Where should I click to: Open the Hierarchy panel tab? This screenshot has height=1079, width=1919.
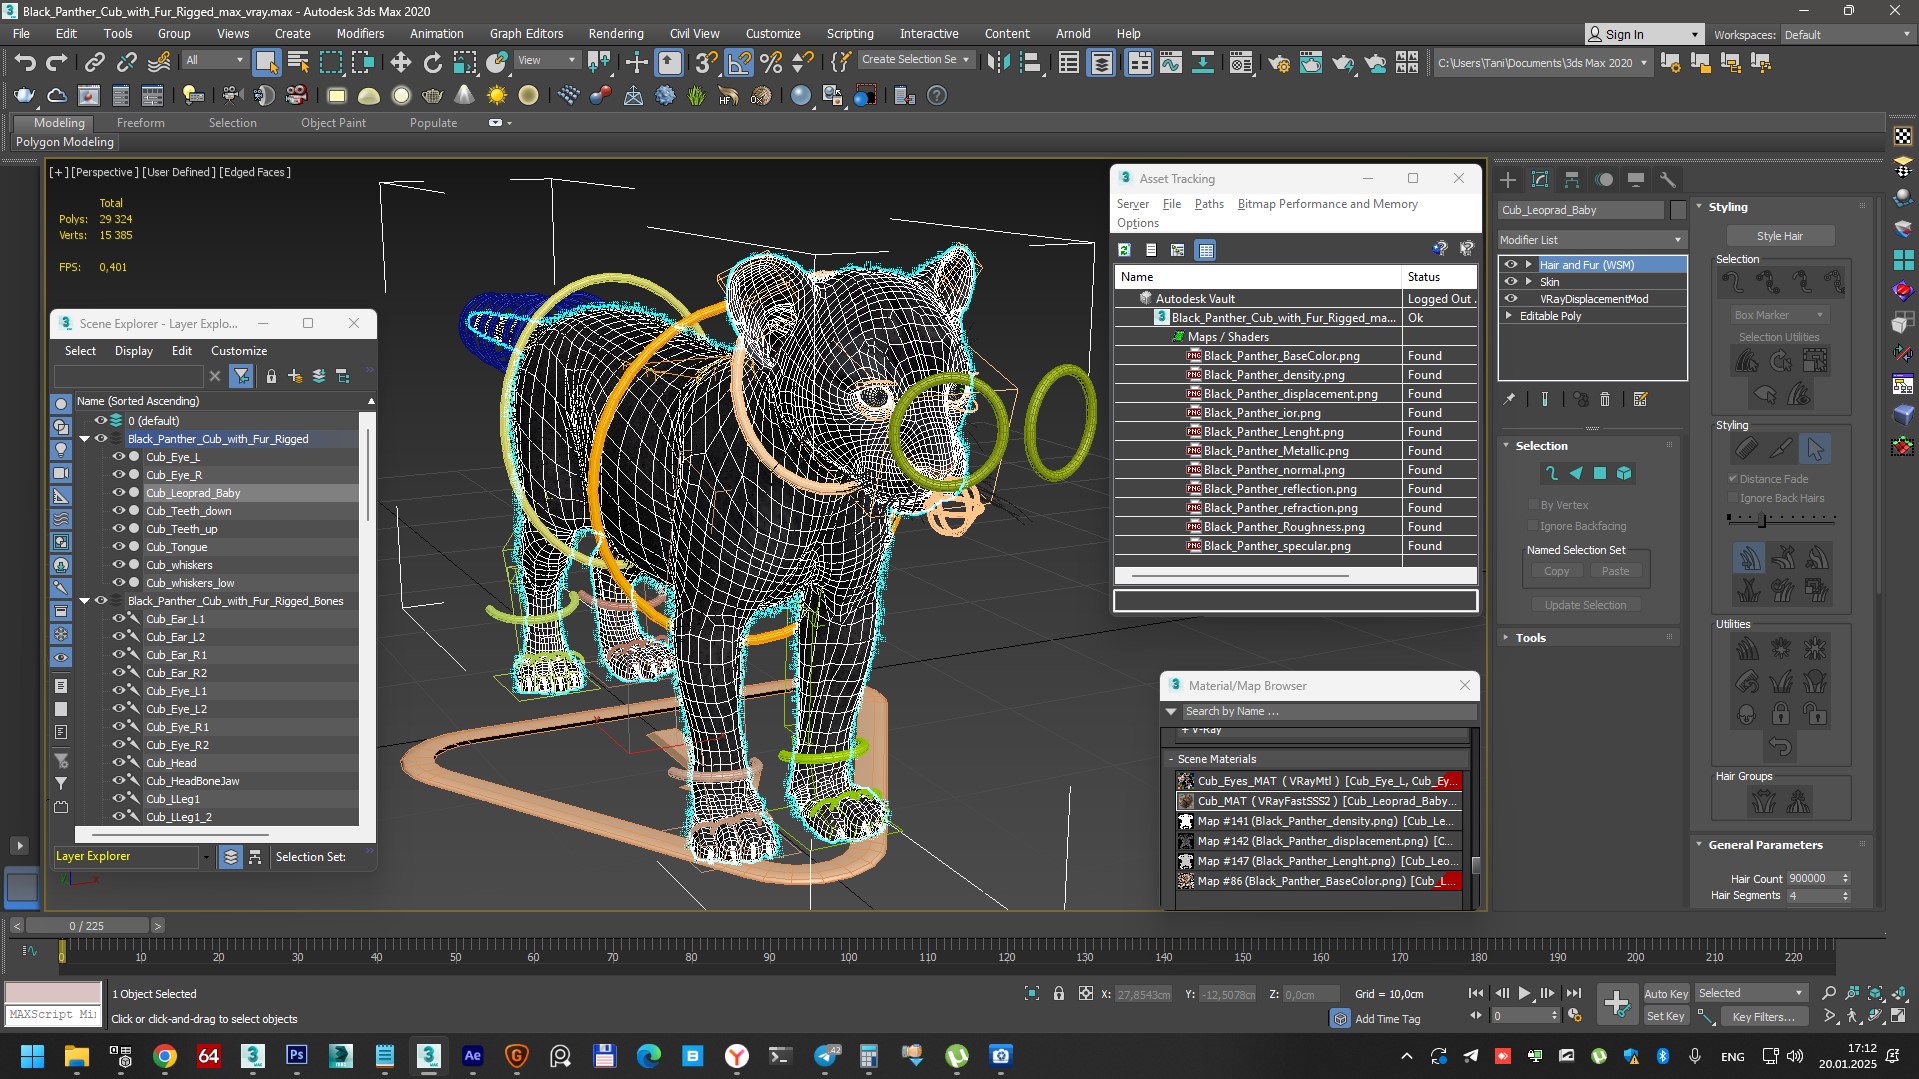coord(1572,180)
